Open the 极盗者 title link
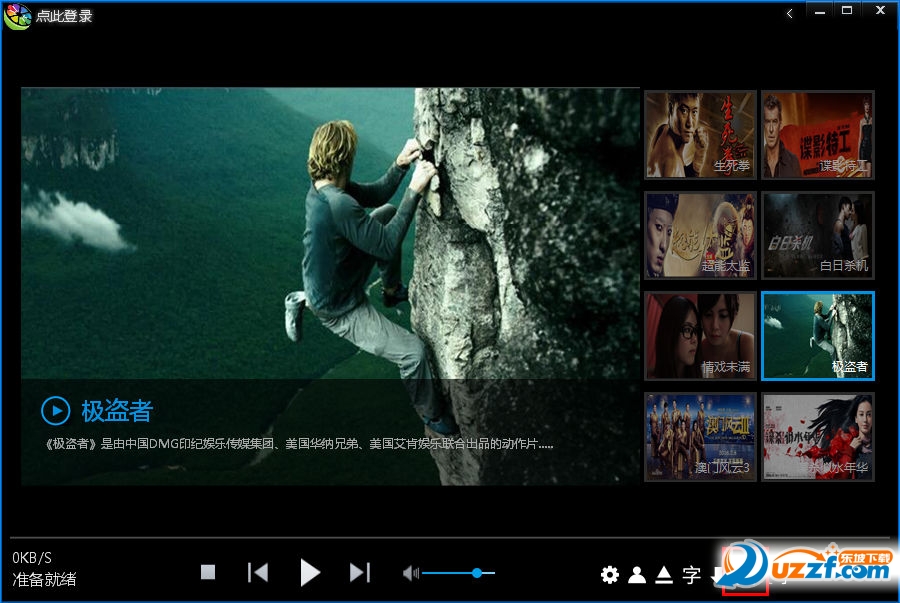Image resolution: width=900 pixels, height=603 pixels. [117, 411]
